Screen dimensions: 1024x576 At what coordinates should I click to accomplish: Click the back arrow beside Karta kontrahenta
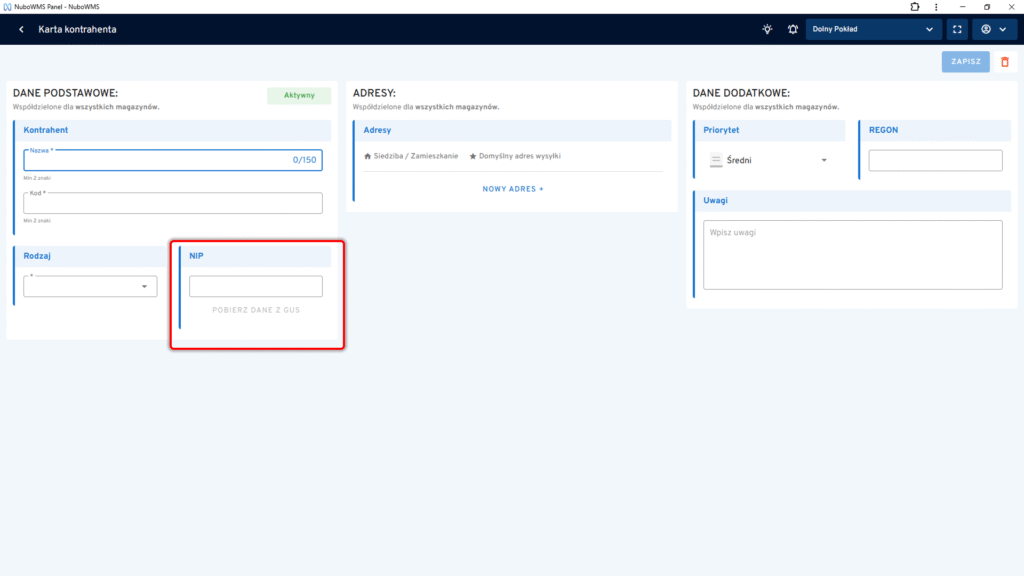tap(21, 29)
